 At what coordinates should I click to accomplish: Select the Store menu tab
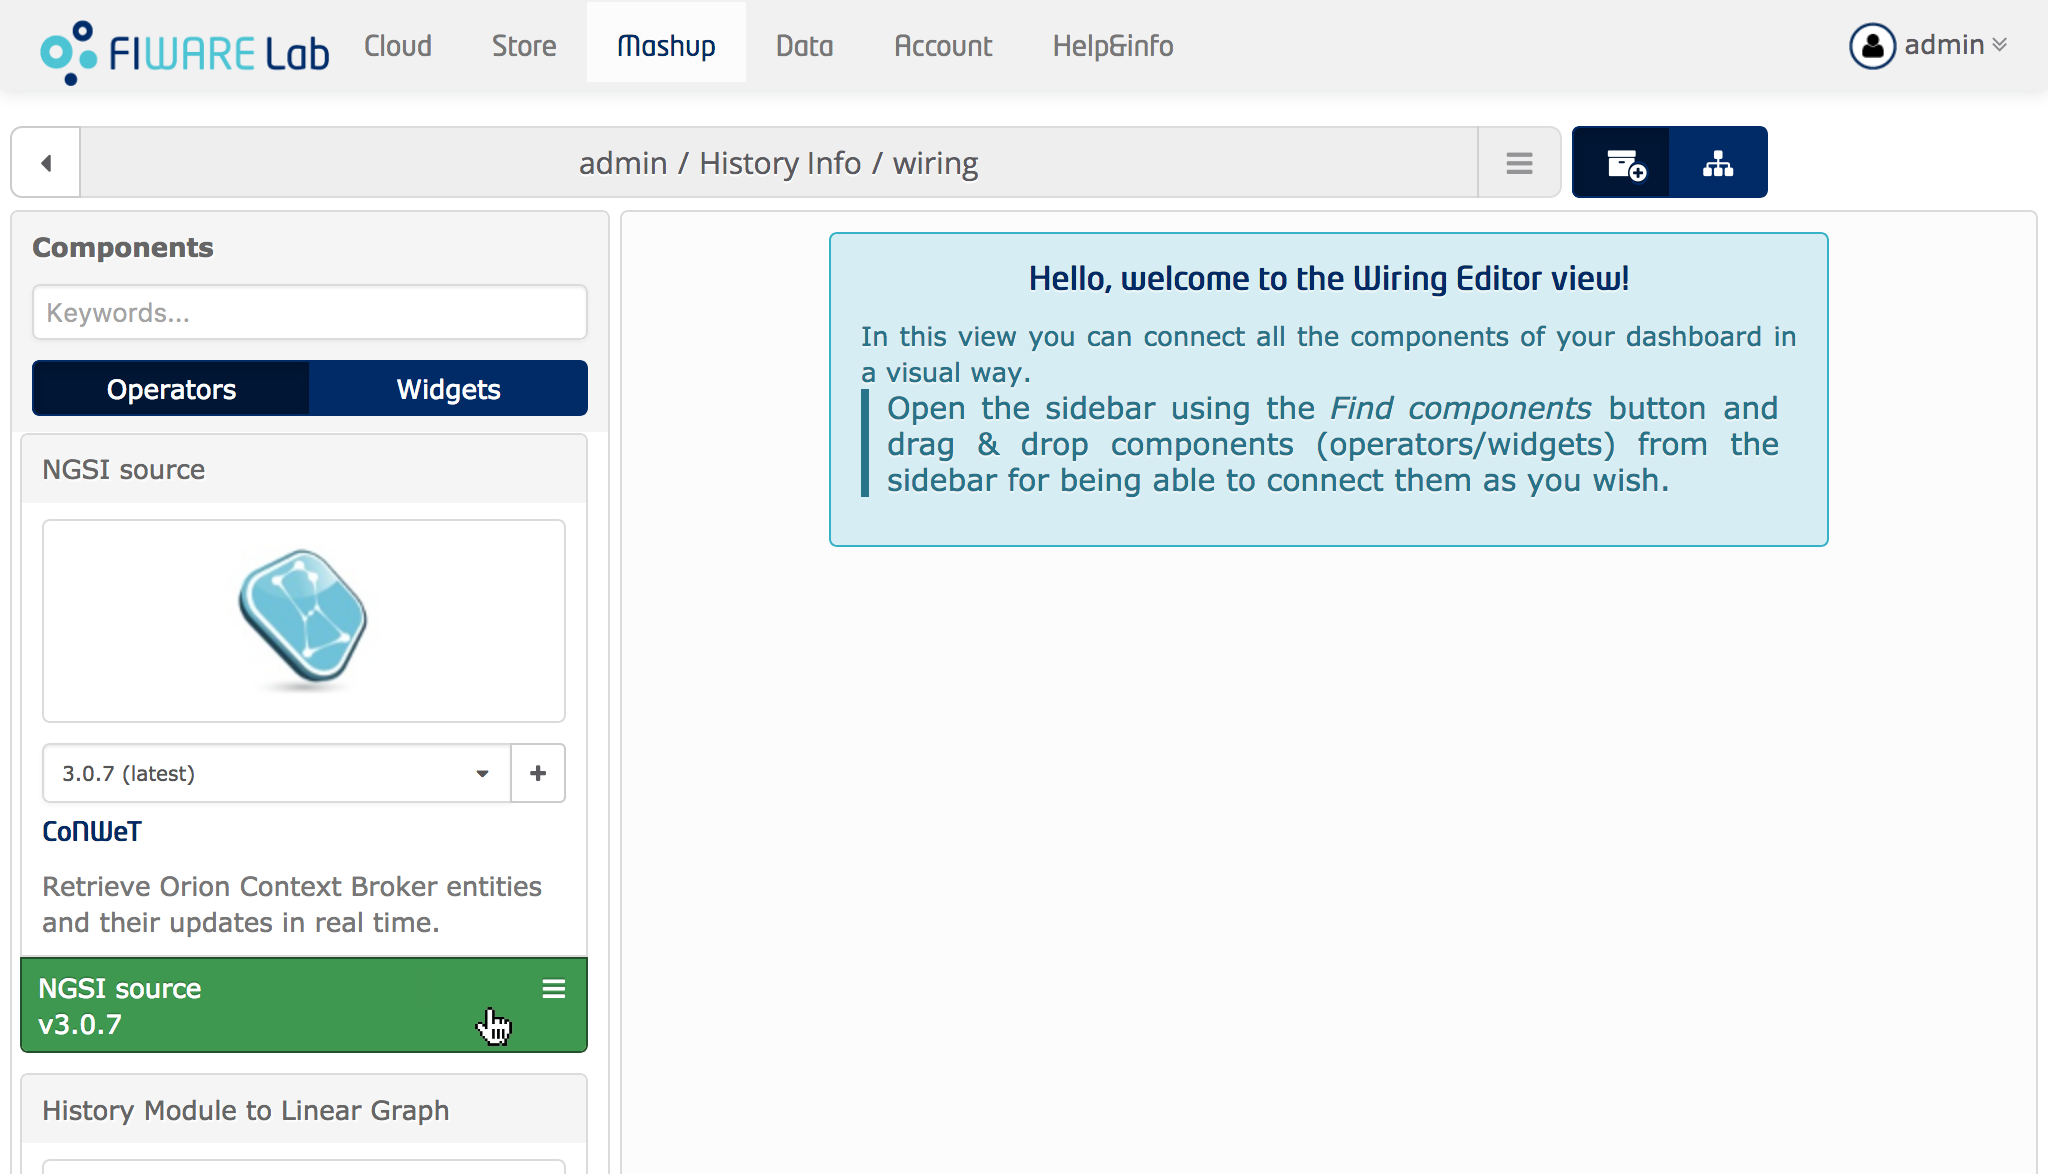(x=522, y=45)
